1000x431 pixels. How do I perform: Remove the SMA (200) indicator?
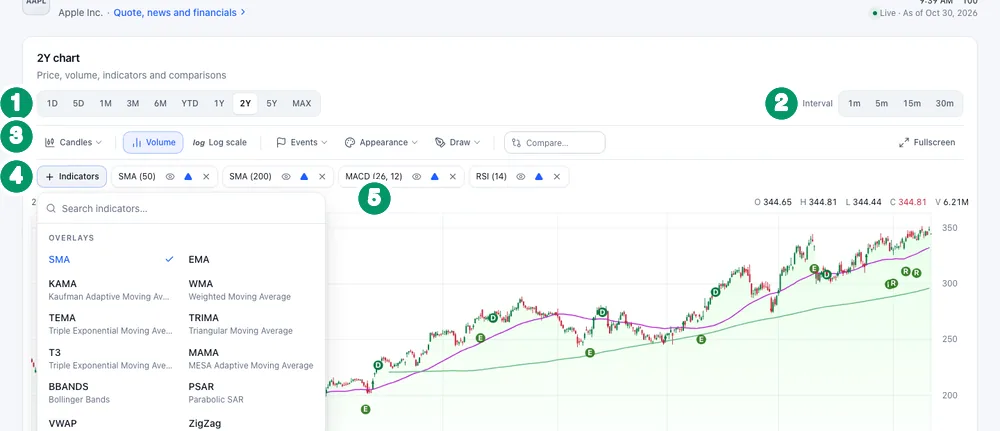click(x=322, y=177)
